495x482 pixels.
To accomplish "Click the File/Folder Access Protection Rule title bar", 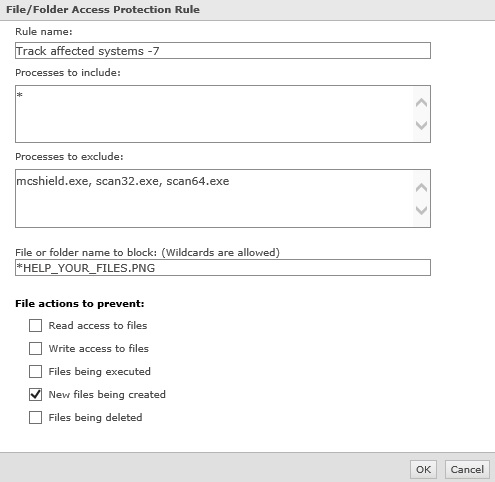I will [x=247, y=10].
